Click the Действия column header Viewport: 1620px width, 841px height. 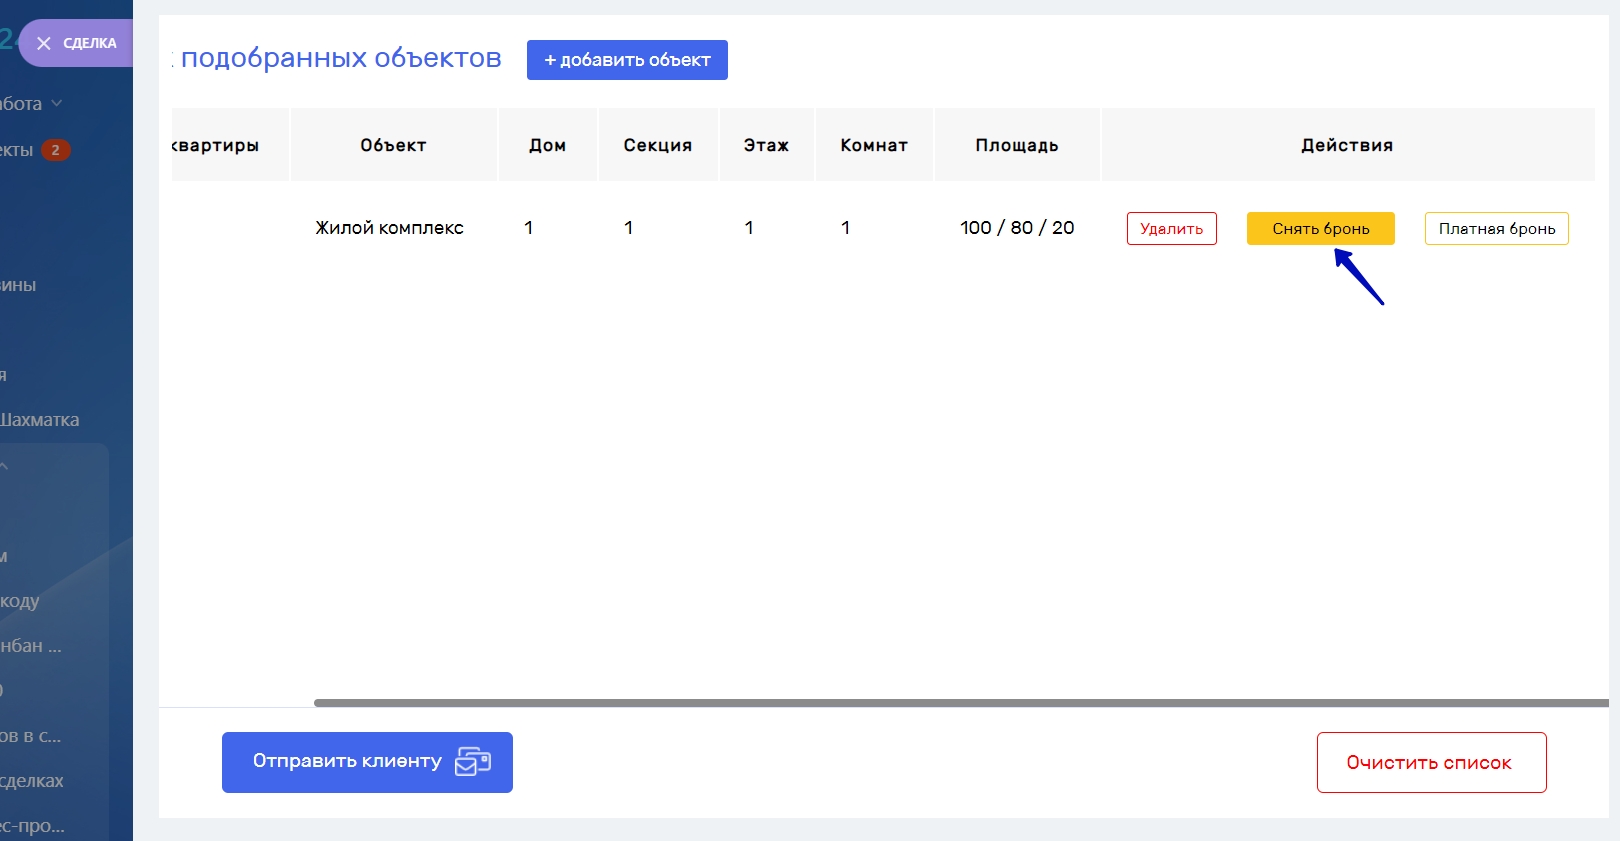(1347, 145)
